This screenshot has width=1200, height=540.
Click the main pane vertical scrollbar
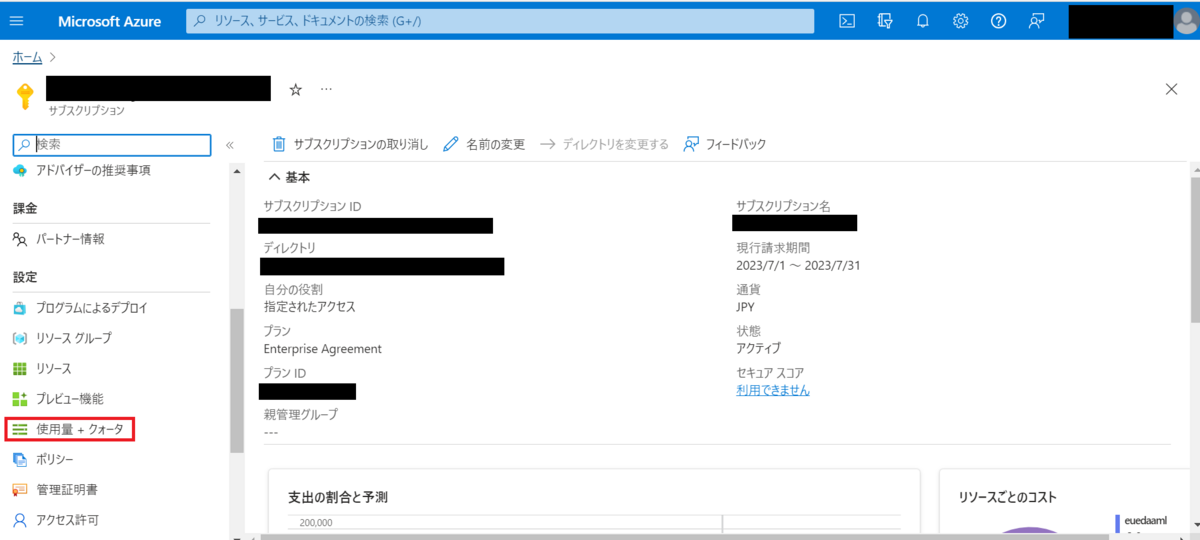pos(1194,250)
